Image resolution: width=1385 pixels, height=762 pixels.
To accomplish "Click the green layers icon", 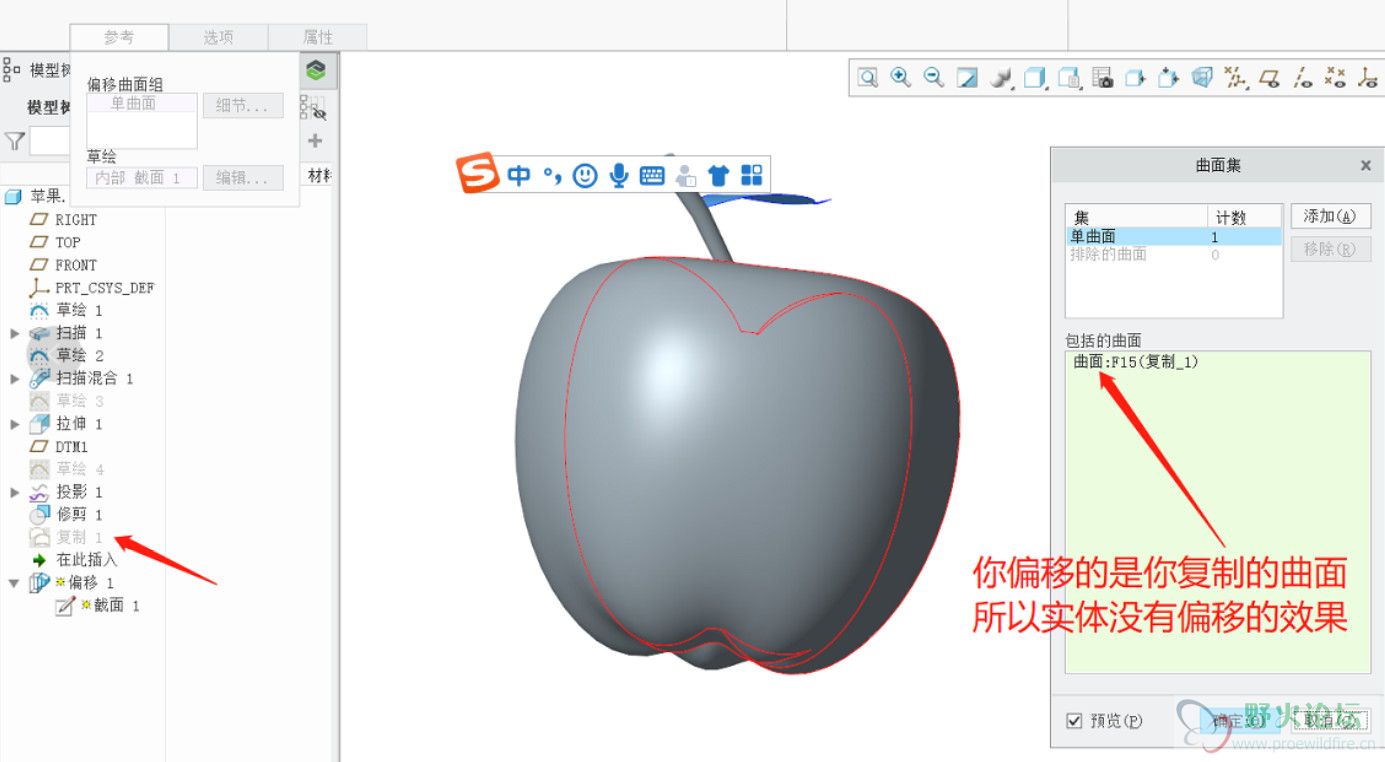I will click(x=316, y=70).
